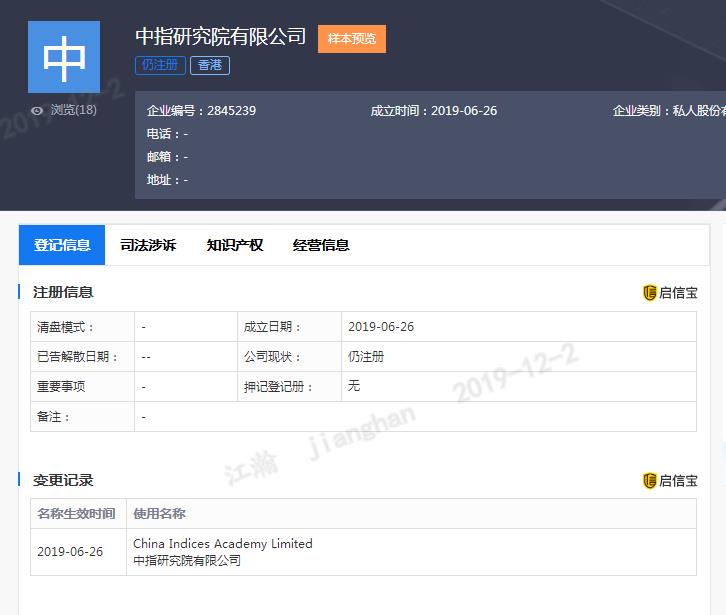Click the 变更记录 section heading
The image size is (726, 615).
click(x=63, y=480)
